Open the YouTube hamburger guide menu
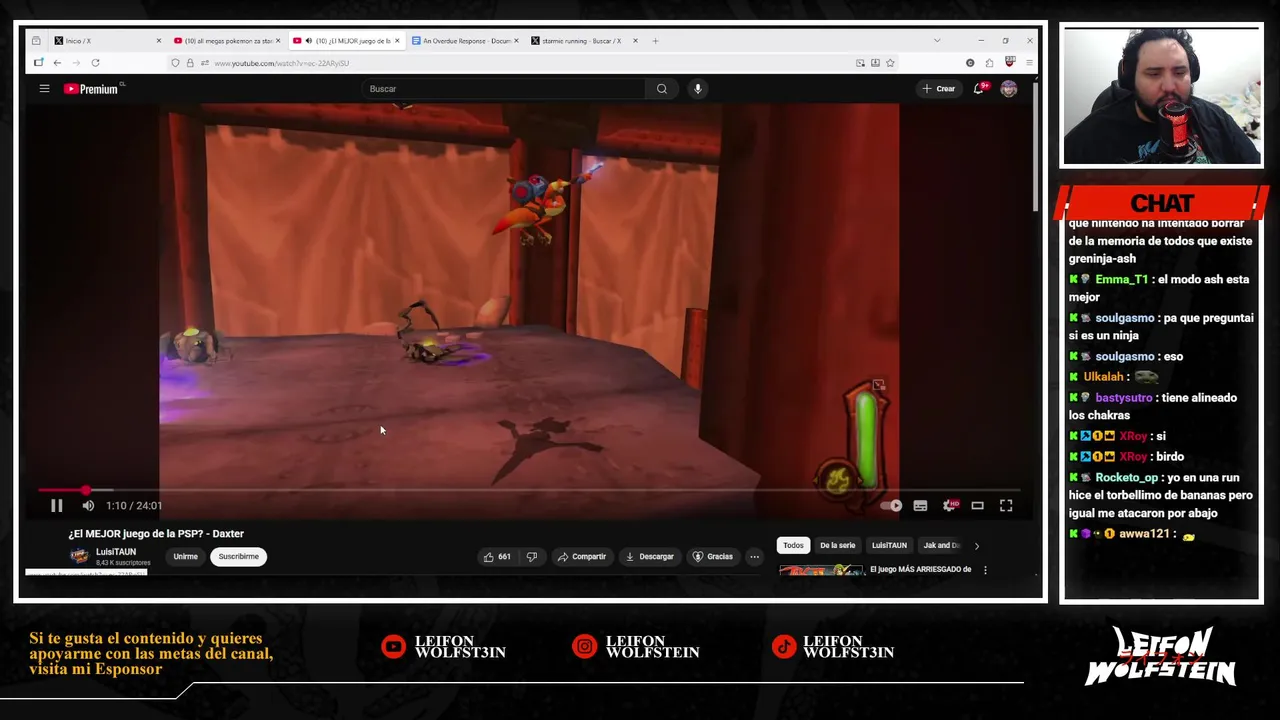The height and width of the screenshot is (720, 1280). click(x=44, y=89)
